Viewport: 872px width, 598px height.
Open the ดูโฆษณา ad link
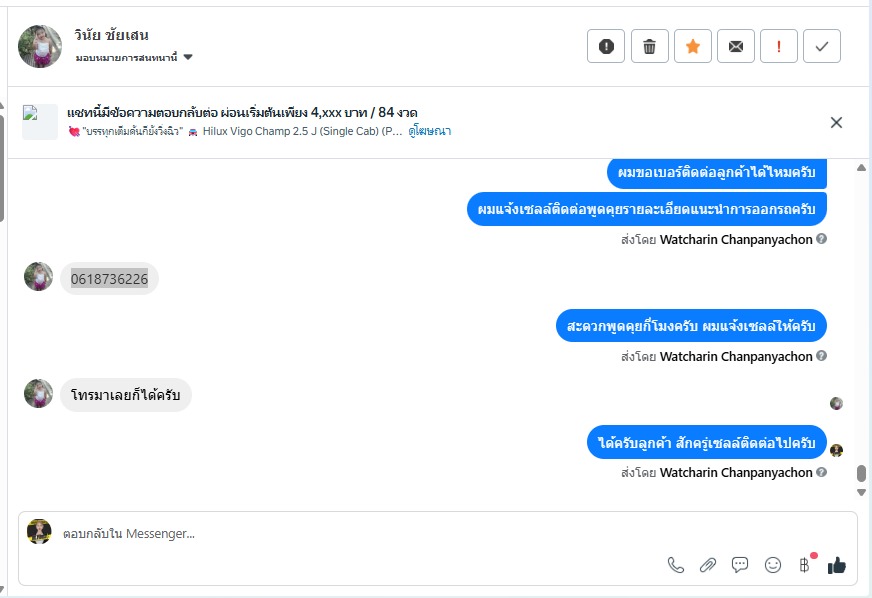(429, 131)
